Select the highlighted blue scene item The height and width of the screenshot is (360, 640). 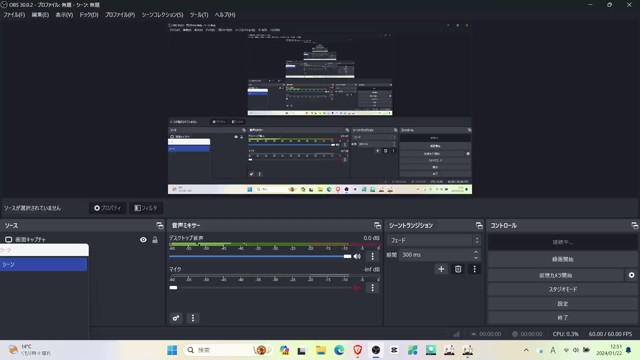tap(44, 264)
